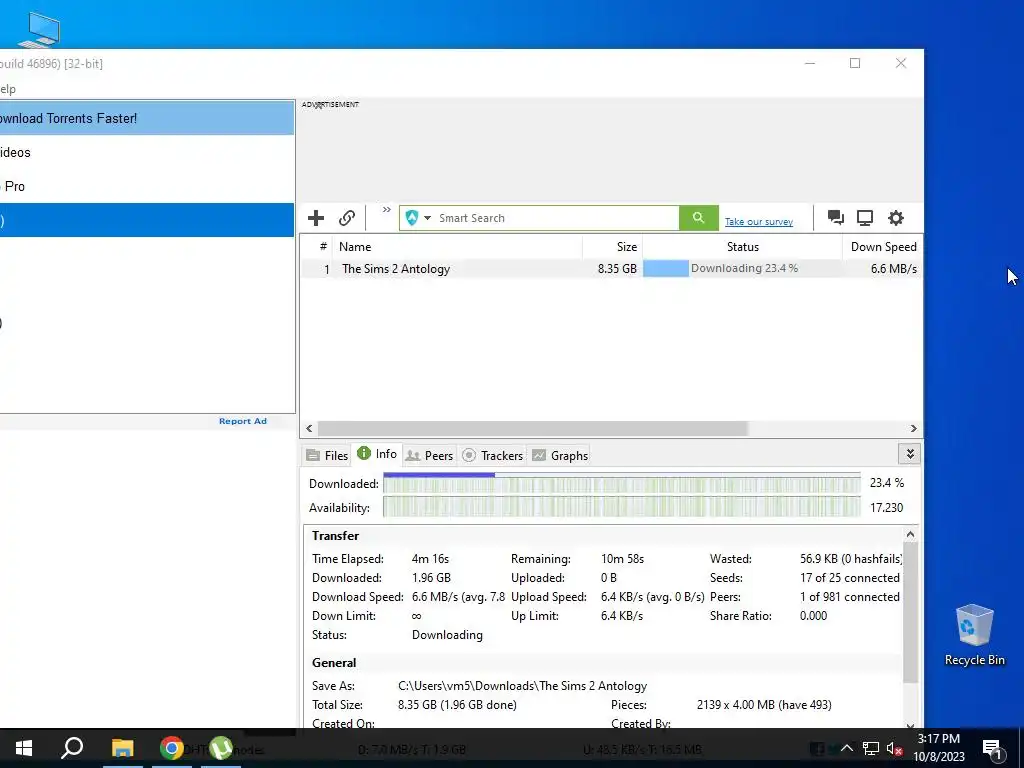The width and height of the screenshot is (1024, 768).
Task: Click the uTorrent taskbar icon
Action: (x=221, y=748)
